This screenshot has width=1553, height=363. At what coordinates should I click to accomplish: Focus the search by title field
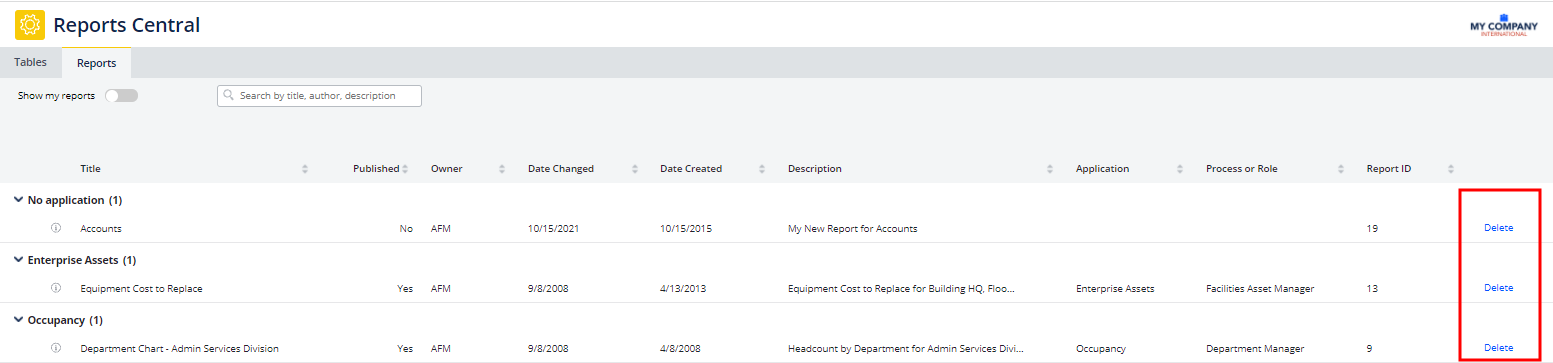319,96
